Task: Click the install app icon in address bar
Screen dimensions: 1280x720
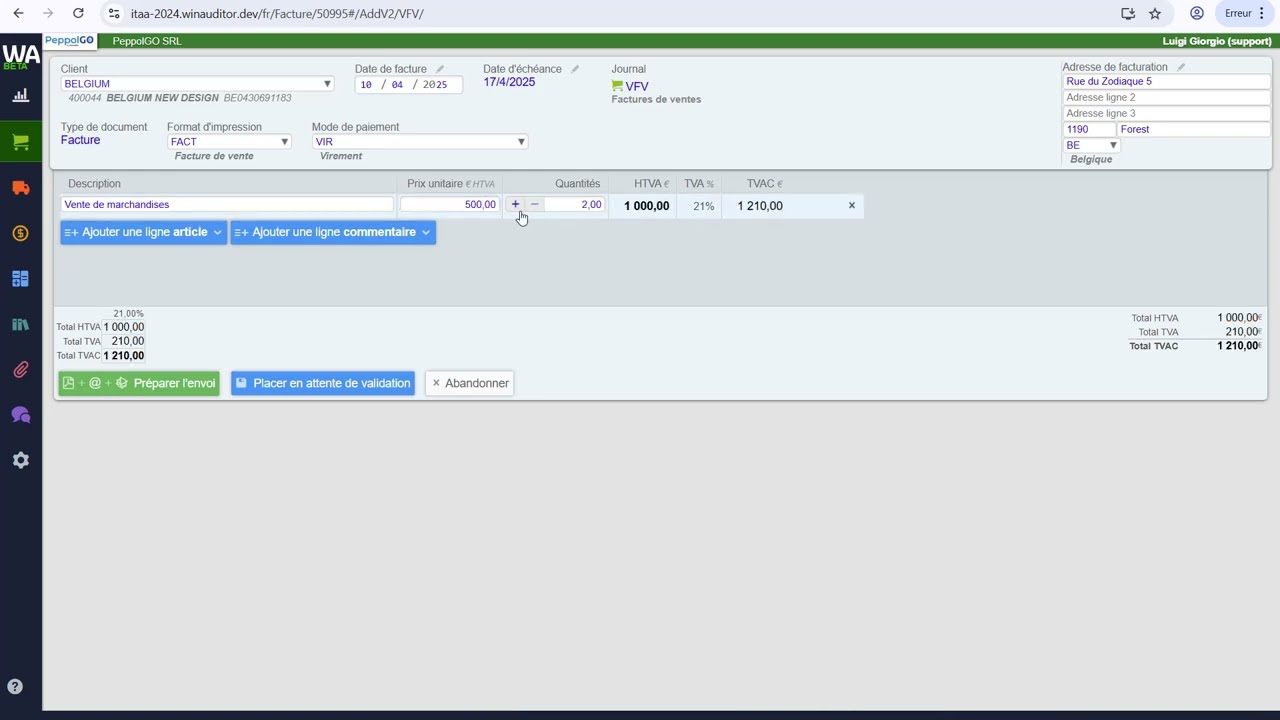Action: click(x=1128, y=13)
